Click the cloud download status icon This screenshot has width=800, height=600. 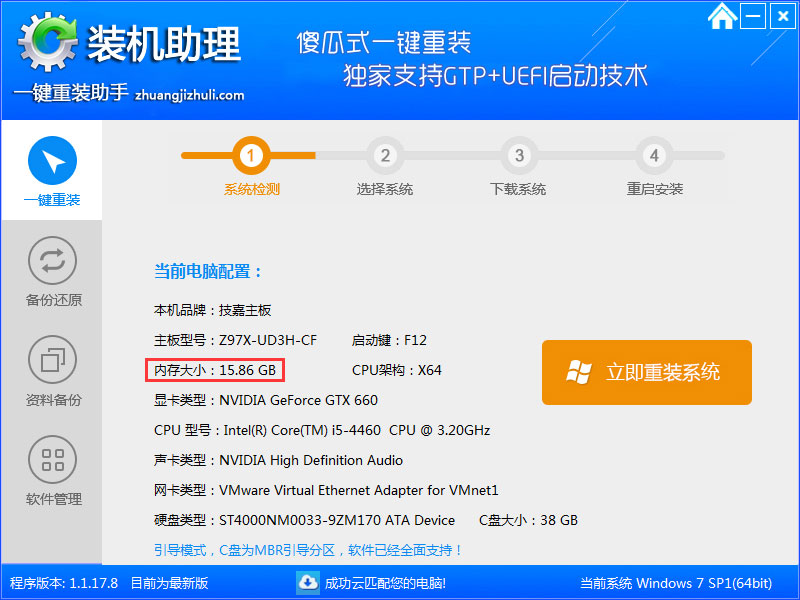click(308, 582)
